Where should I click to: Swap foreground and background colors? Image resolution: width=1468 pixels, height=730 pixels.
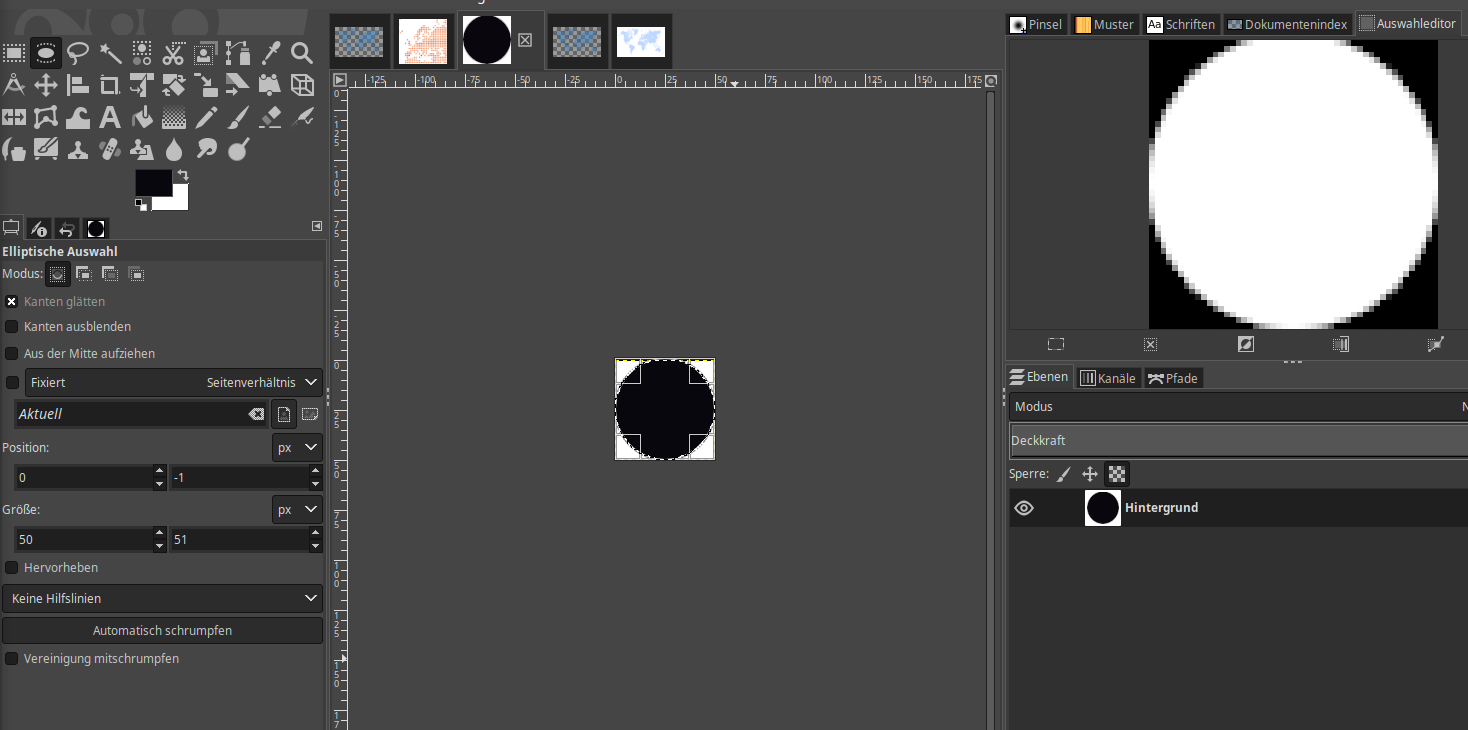coord(183,176)
